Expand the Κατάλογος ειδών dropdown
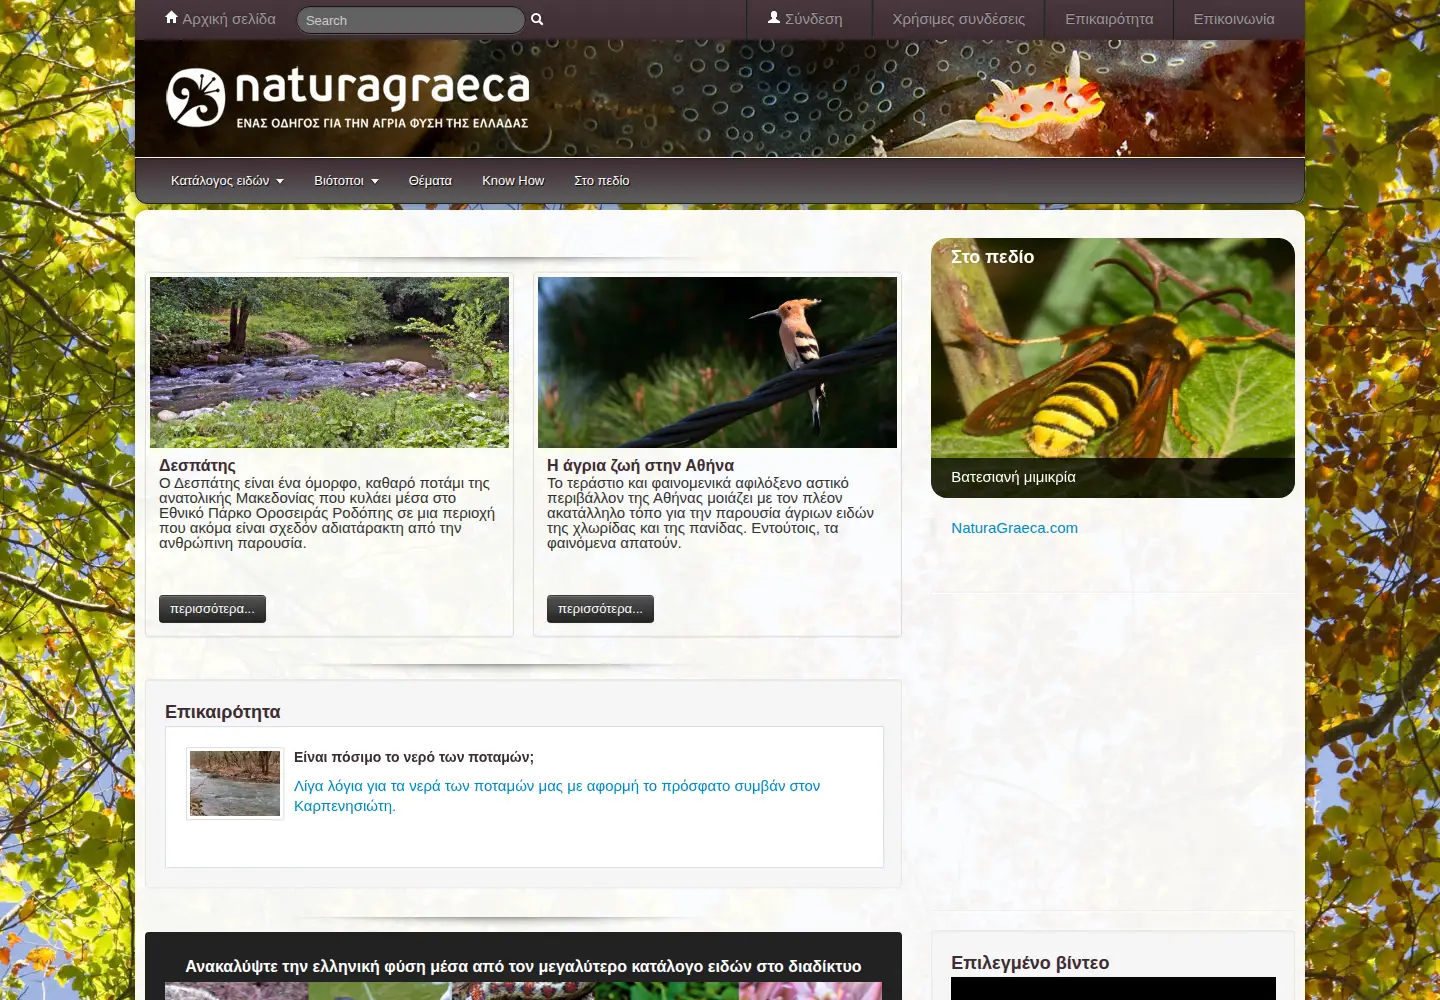This screenshot has width=1440, height=1000. point(227,181)
